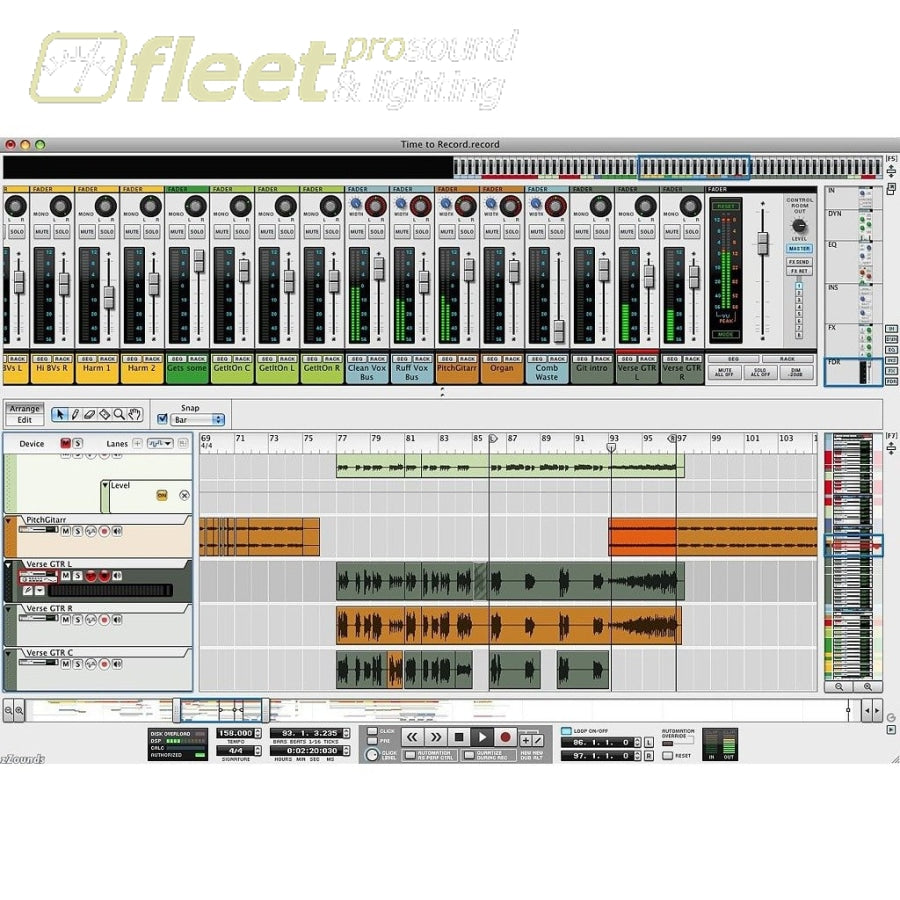Select the Pencil tool
Screen dimensions: 900x900
75,413
